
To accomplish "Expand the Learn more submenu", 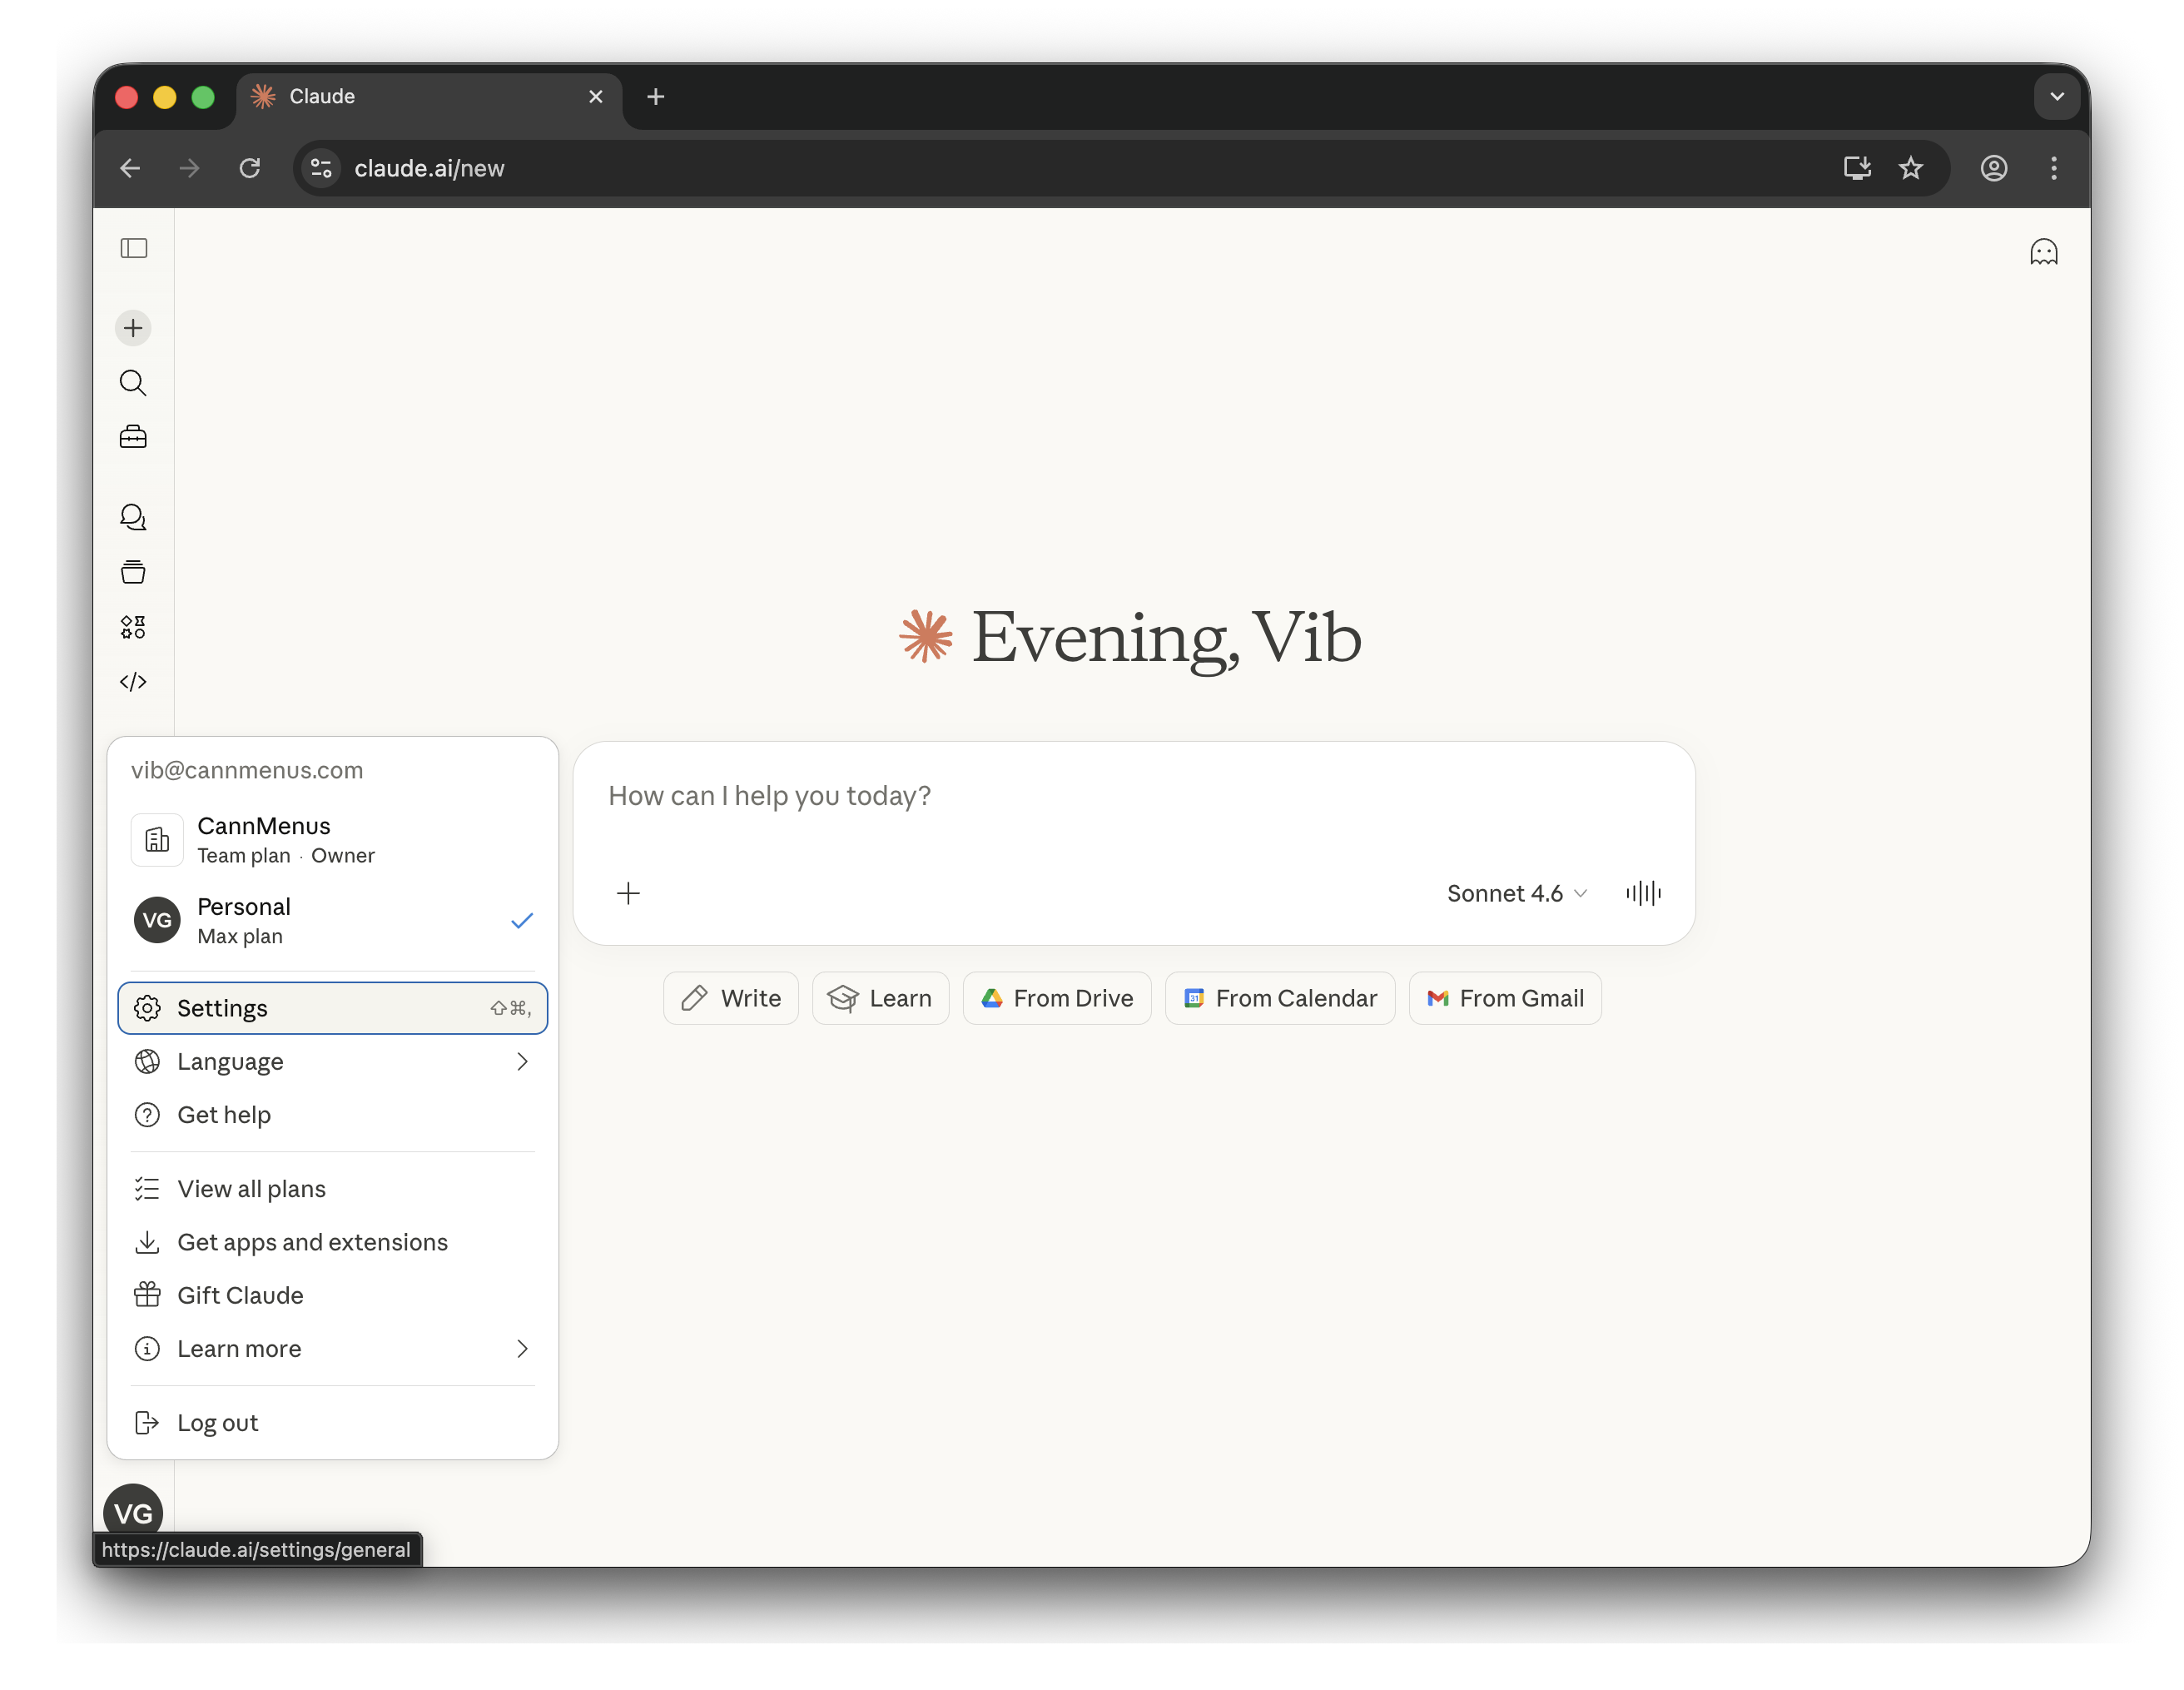I will coord(333,1348).
